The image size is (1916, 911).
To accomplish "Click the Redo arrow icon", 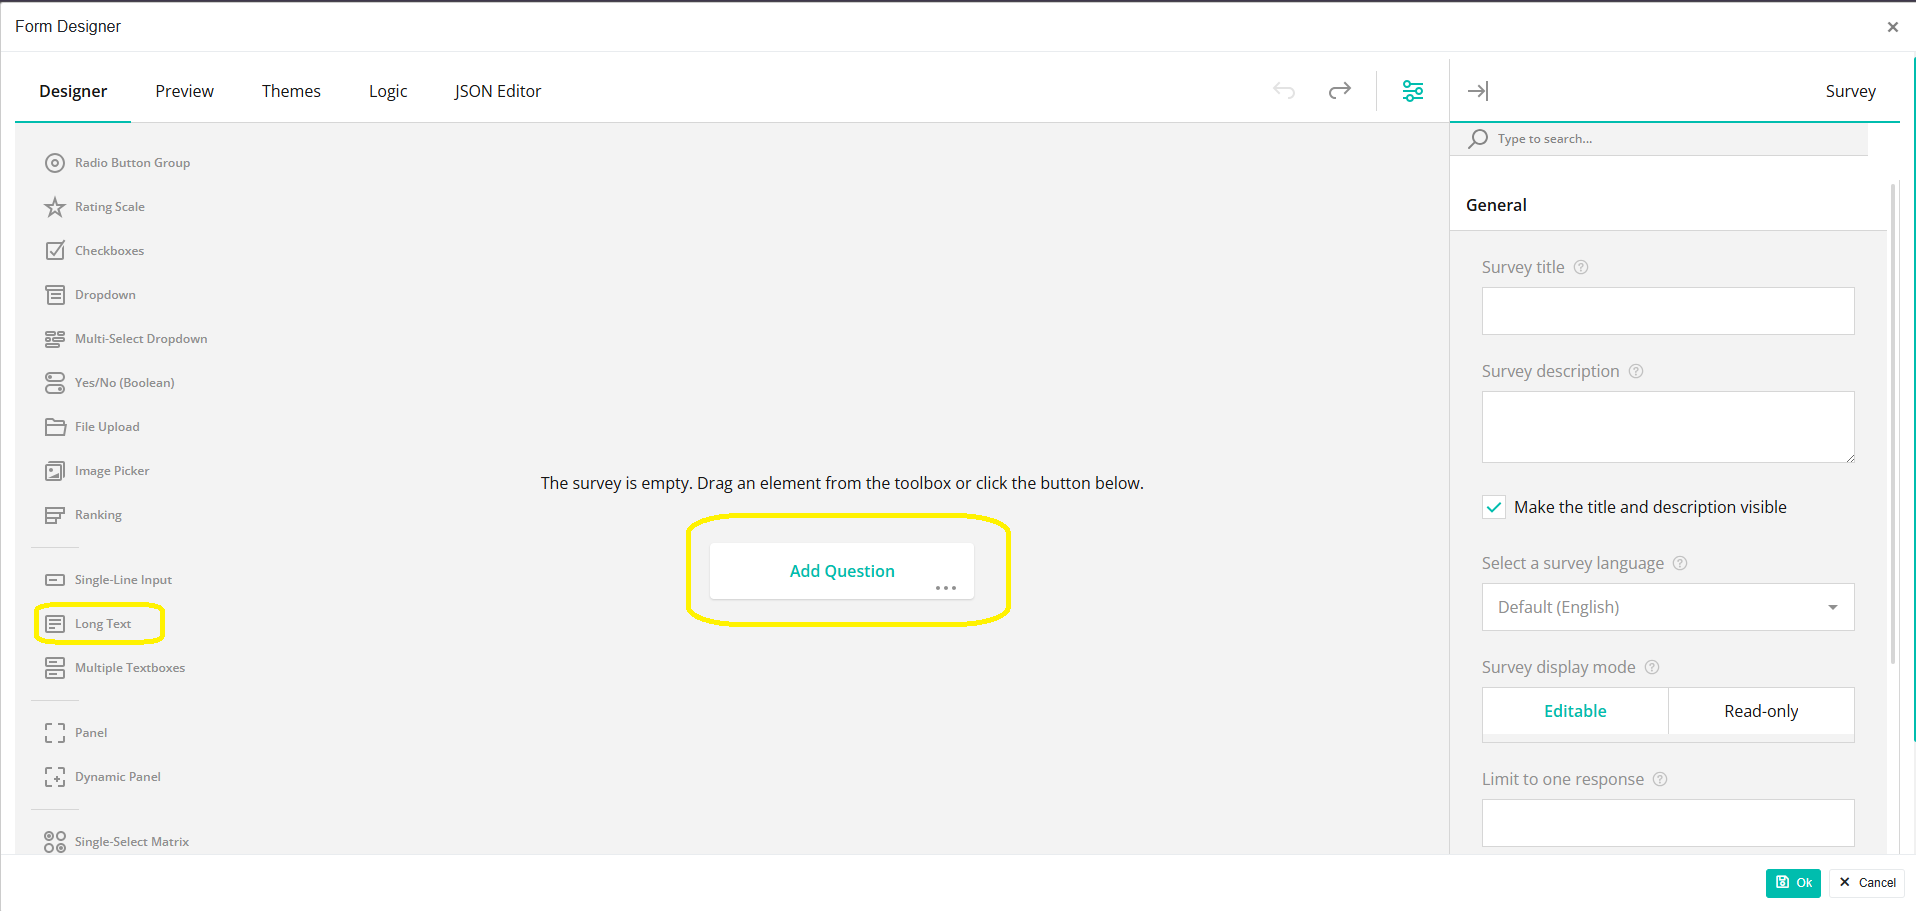I will [1339, 91].
